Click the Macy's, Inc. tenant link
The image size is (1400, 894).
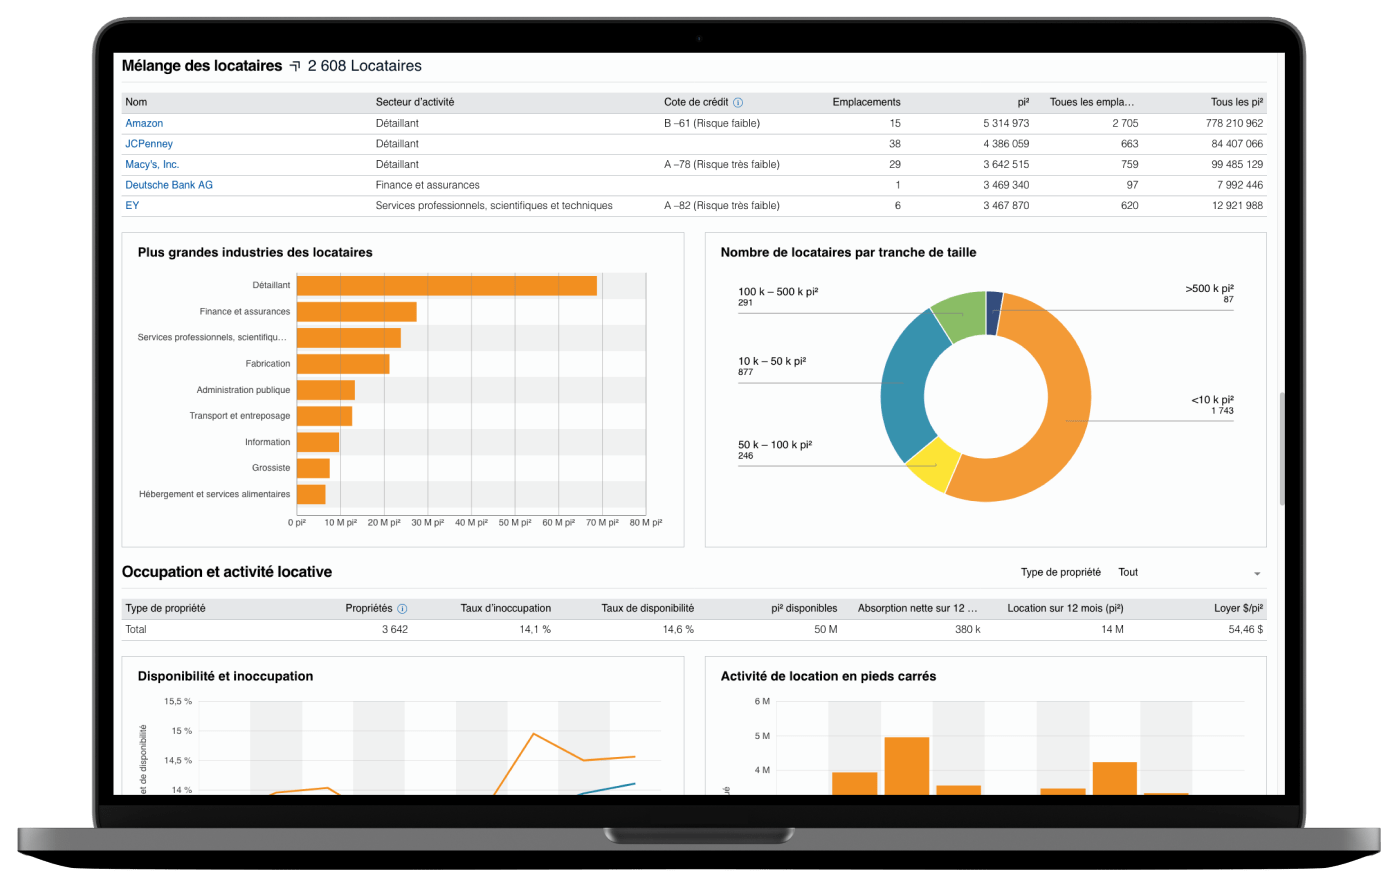[152, 164]
